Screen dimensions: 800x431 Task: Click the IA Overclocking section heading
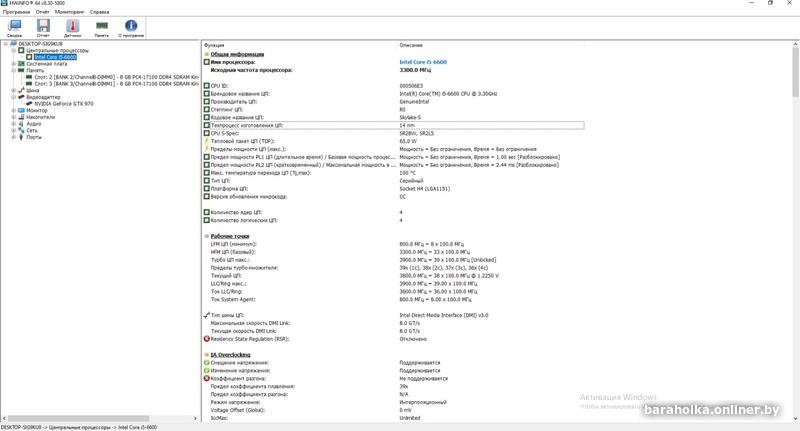click(x=231, y=354)
